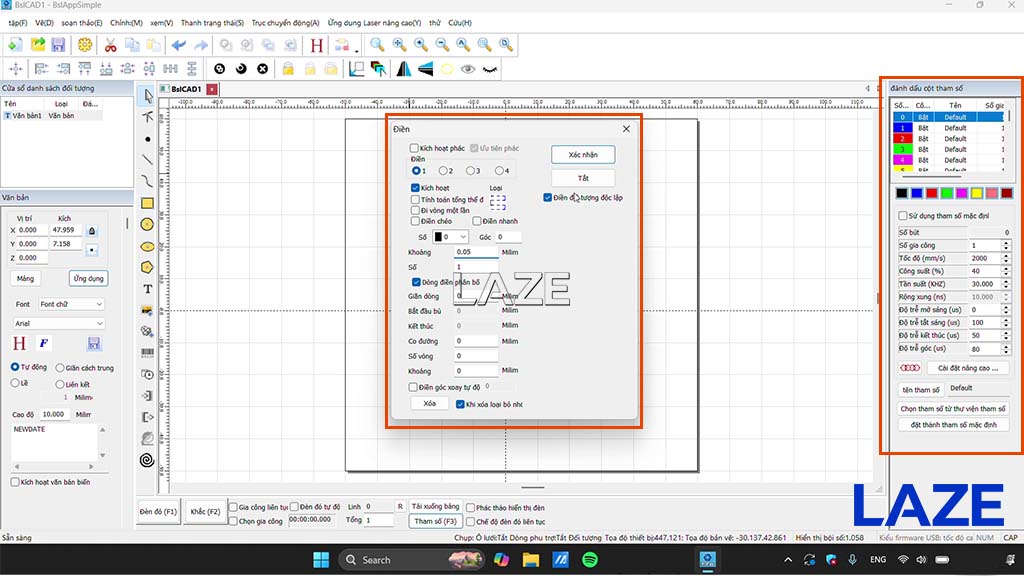Click the red H hatch fill icon
1024x576 pixels.
[x=317, y=45]
